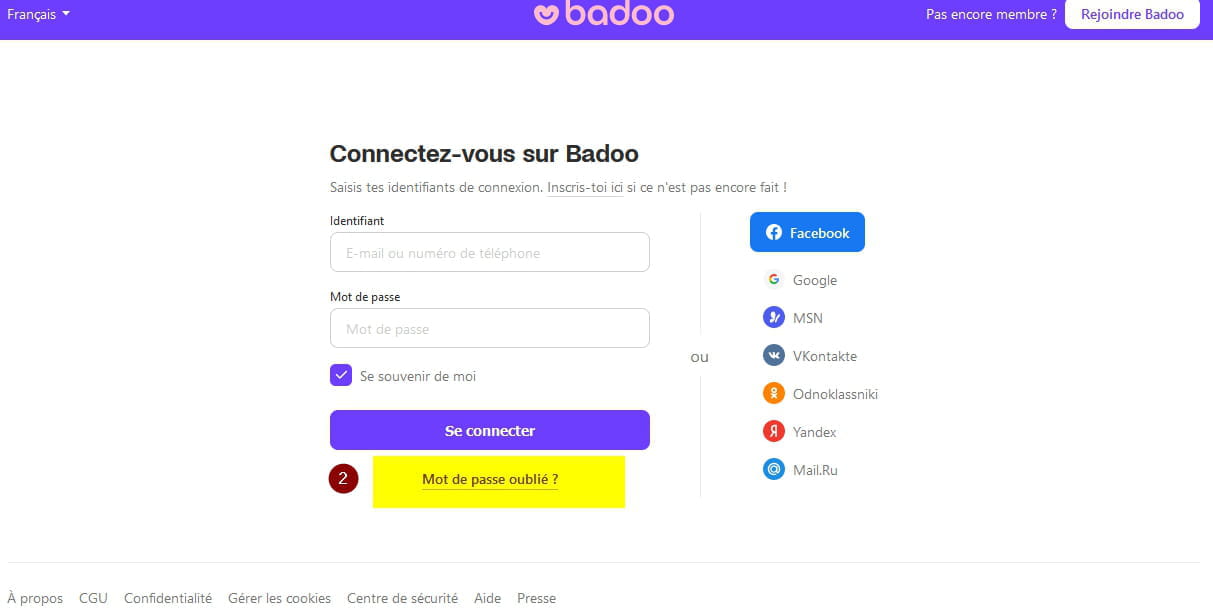Click the Badoo heart logo
Screen dimensions: 1213x613
[546, 14]
